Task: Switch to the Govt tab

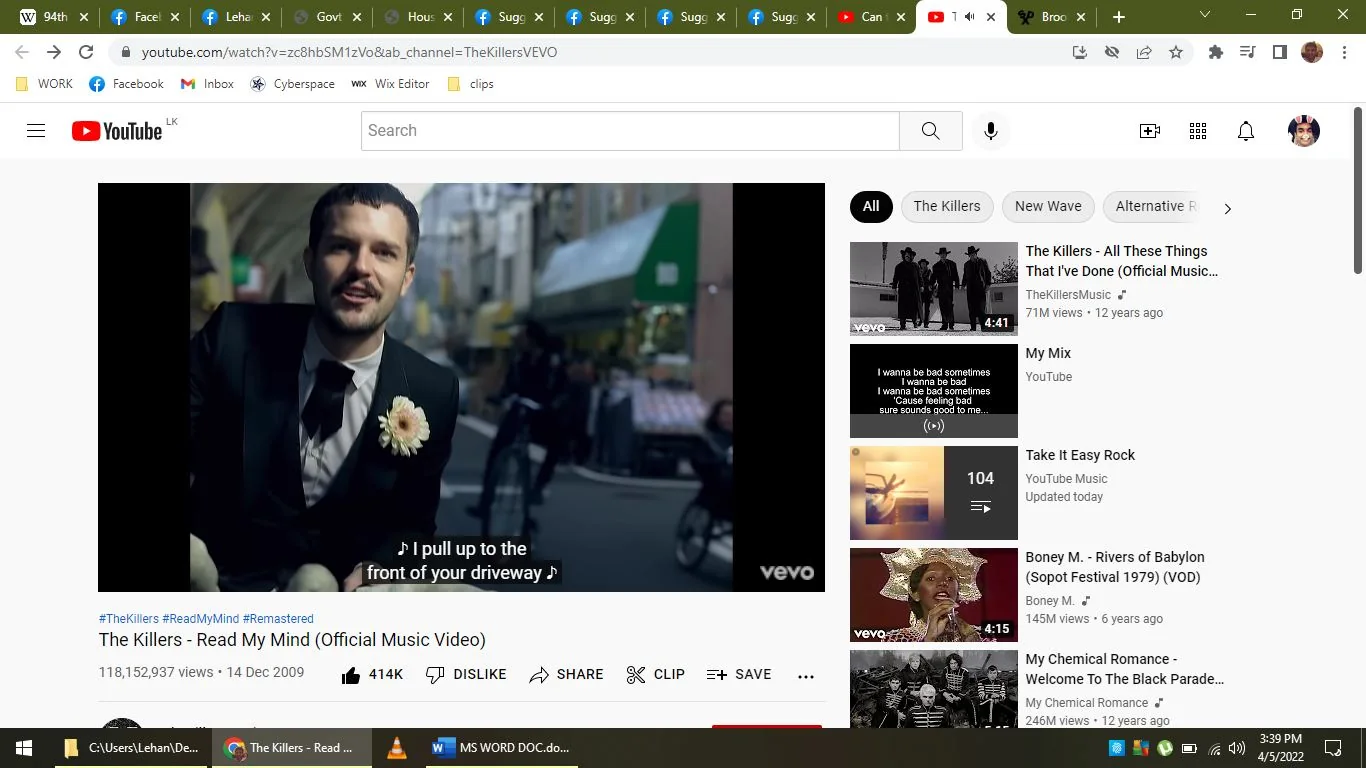Action: 327,17
